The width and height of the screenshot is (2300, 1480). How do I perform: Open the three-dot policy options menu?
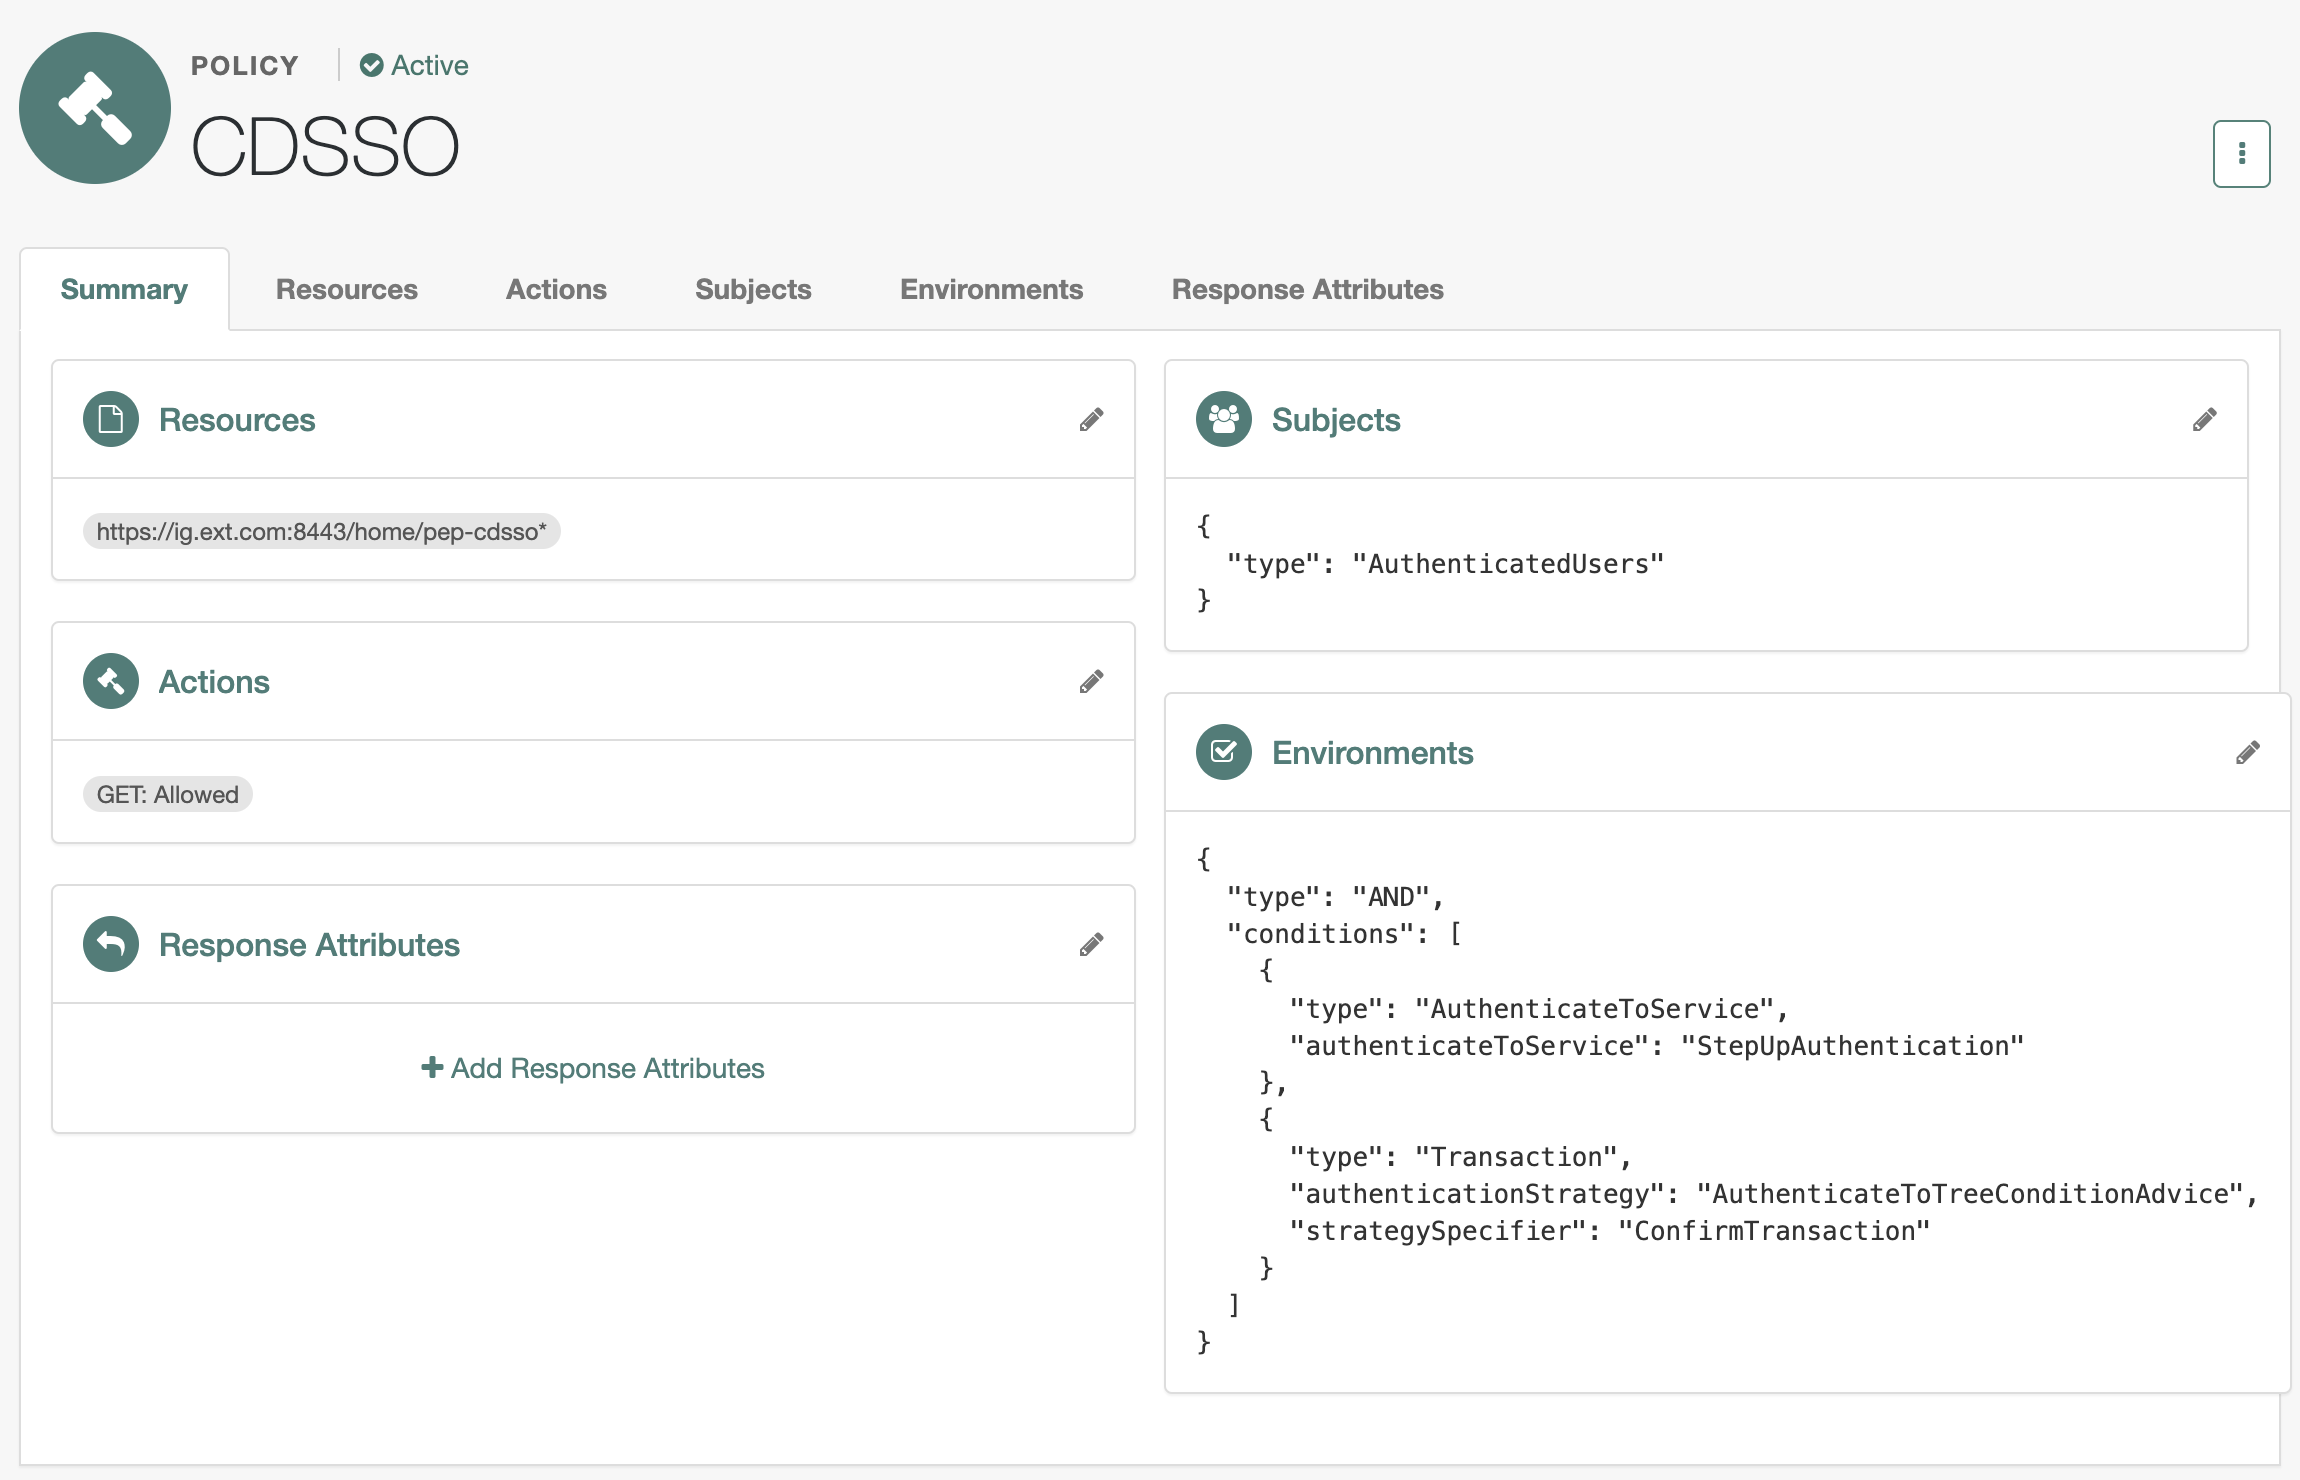(x=2241, y=154)
